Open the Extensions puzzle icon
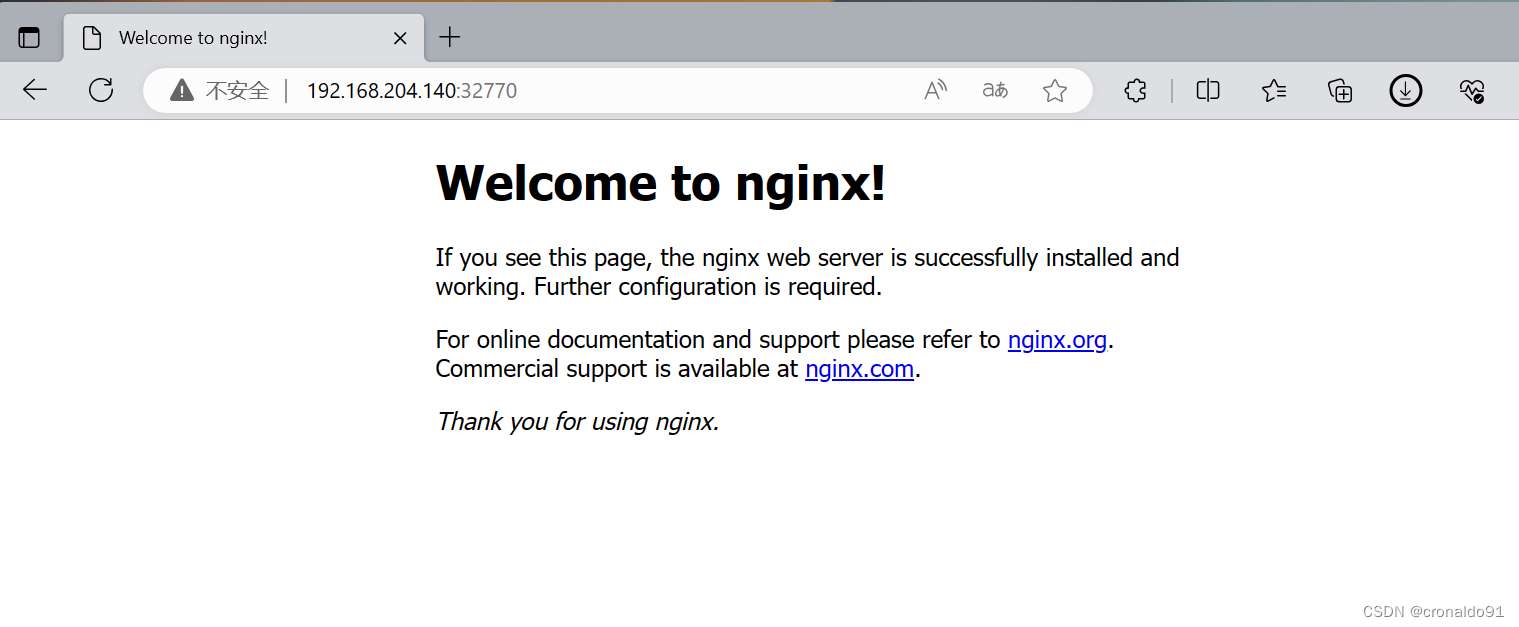The height and width of the screenshot is (627, 1519). point(1135,91)
